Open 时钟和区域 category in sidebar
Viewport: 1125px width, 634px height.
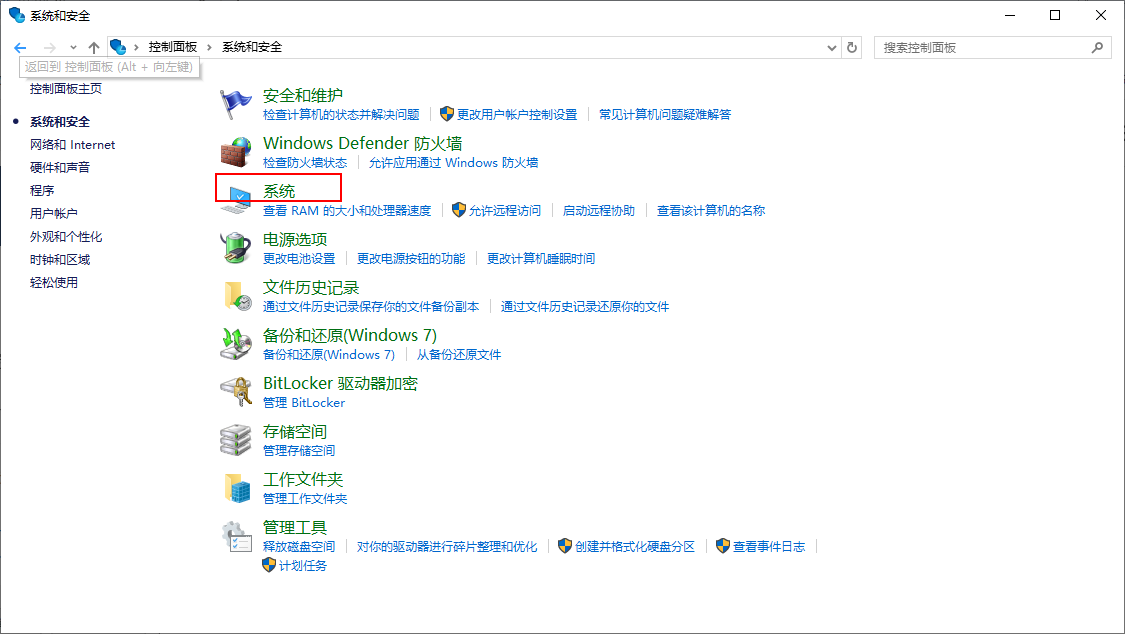coord(60,259)
